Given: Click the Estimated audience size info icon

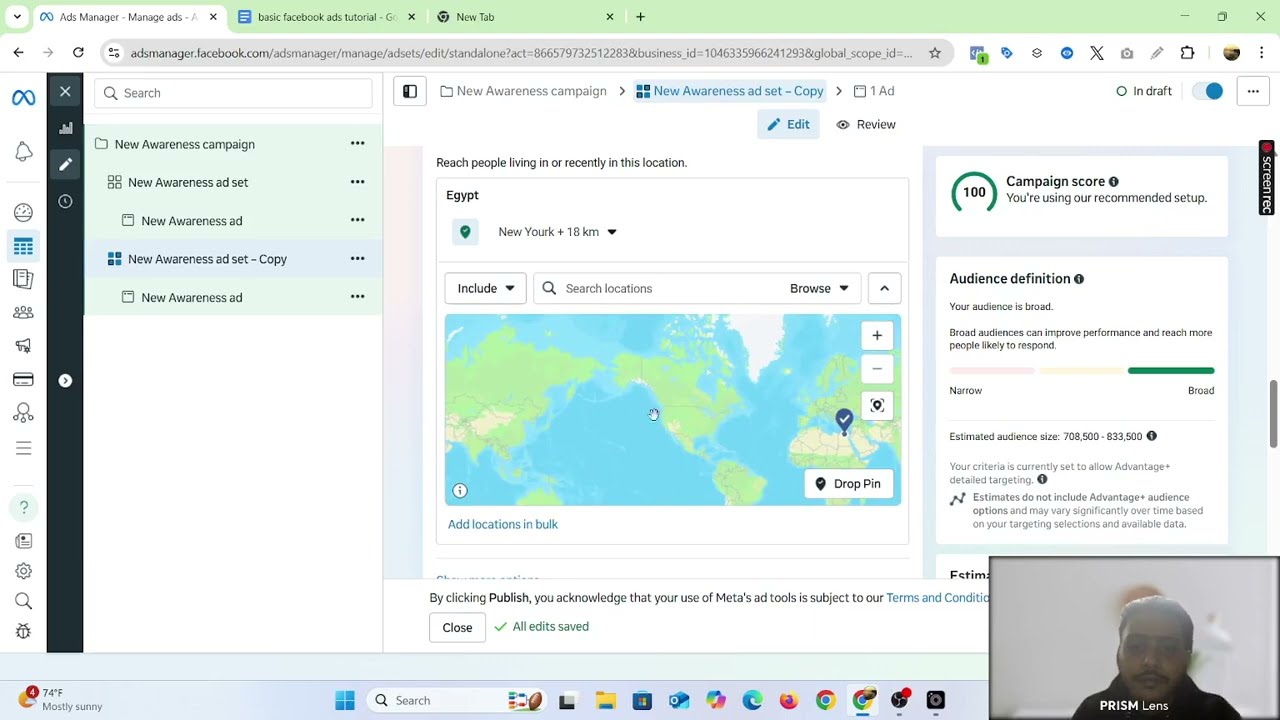Looking at the screenshot, I should 1151,436.
